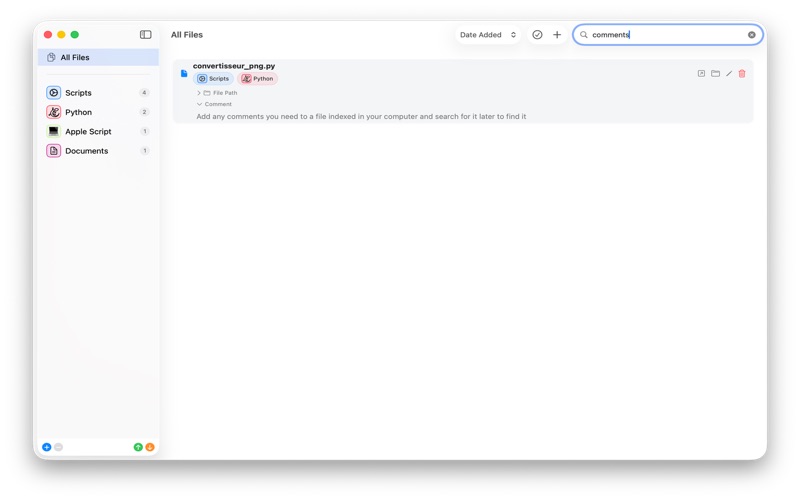Click inside the search field
Image resolution: width=800 pixels, height=500 pixels.
pos(667,35)
